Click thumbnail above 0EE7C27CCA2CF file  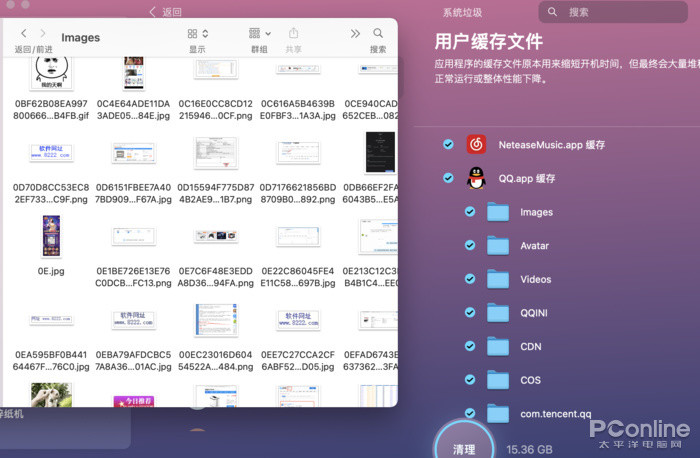pos(298,320)
